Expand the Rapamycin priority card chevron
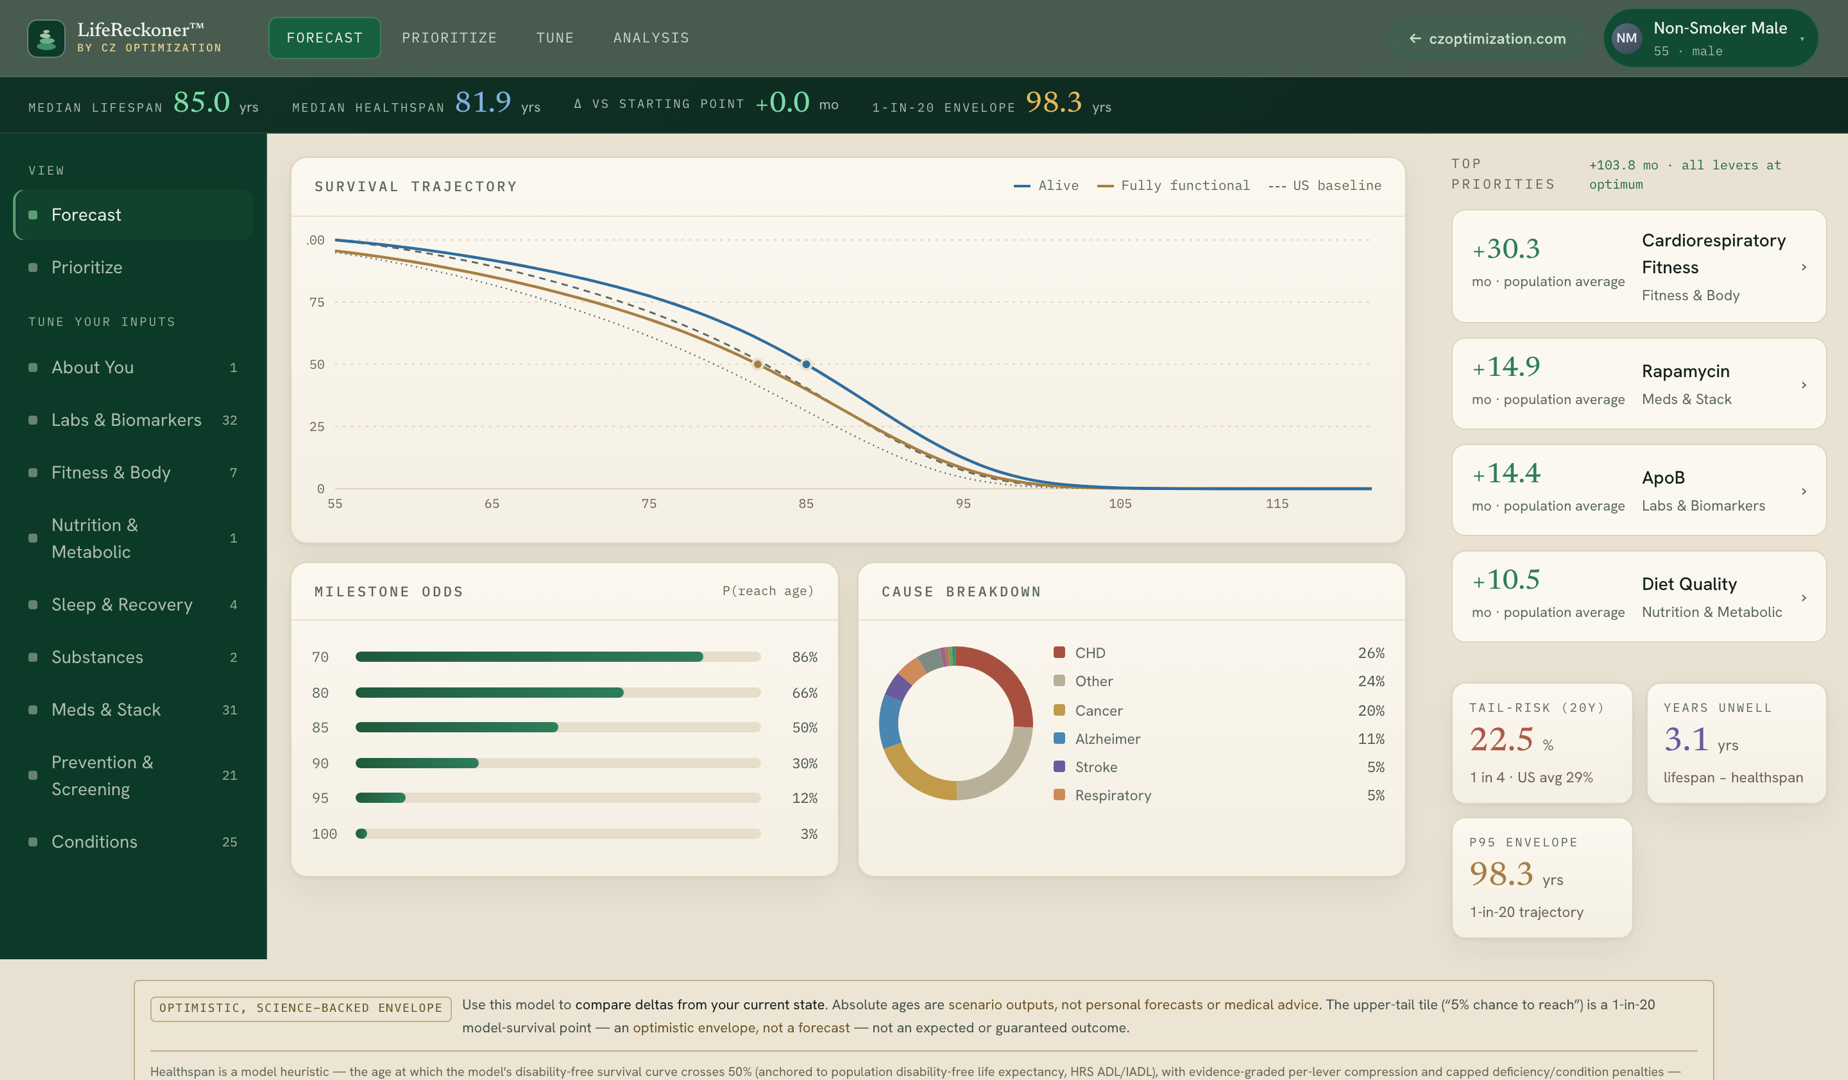The width and height of the screenshot is (1848, 1080). (1804, 385)
